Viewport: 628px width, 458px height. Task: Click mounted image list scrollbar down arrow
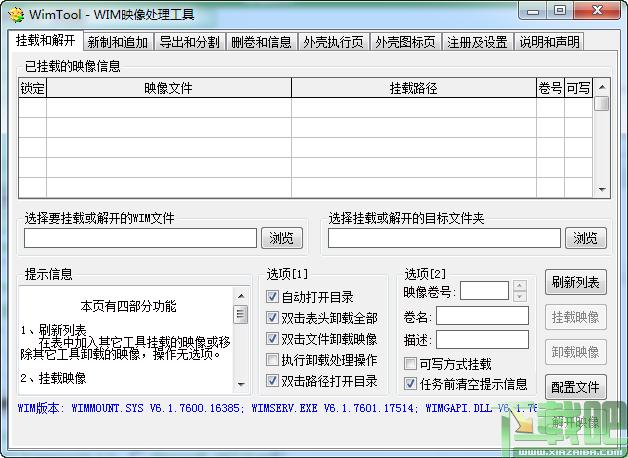click(x=602, y=190)
